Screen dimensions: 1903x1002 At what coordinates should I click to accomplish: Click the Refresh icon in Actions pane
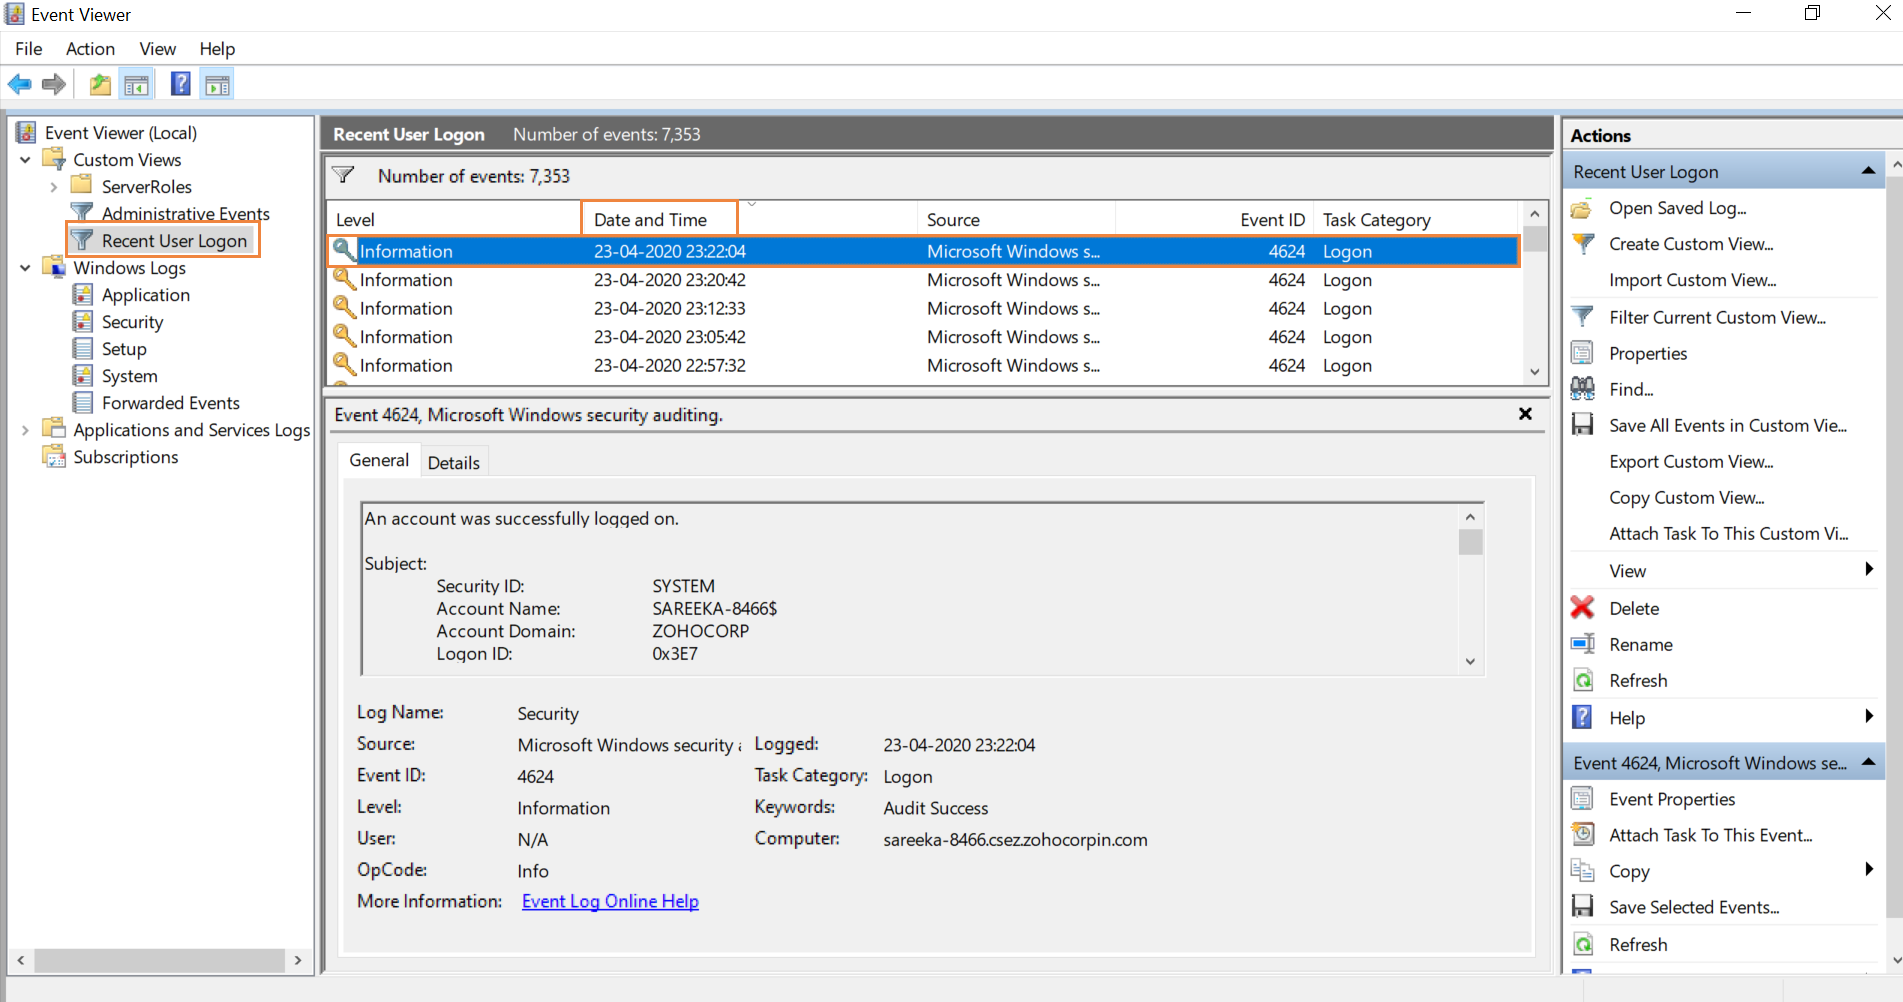point(1583,680)
